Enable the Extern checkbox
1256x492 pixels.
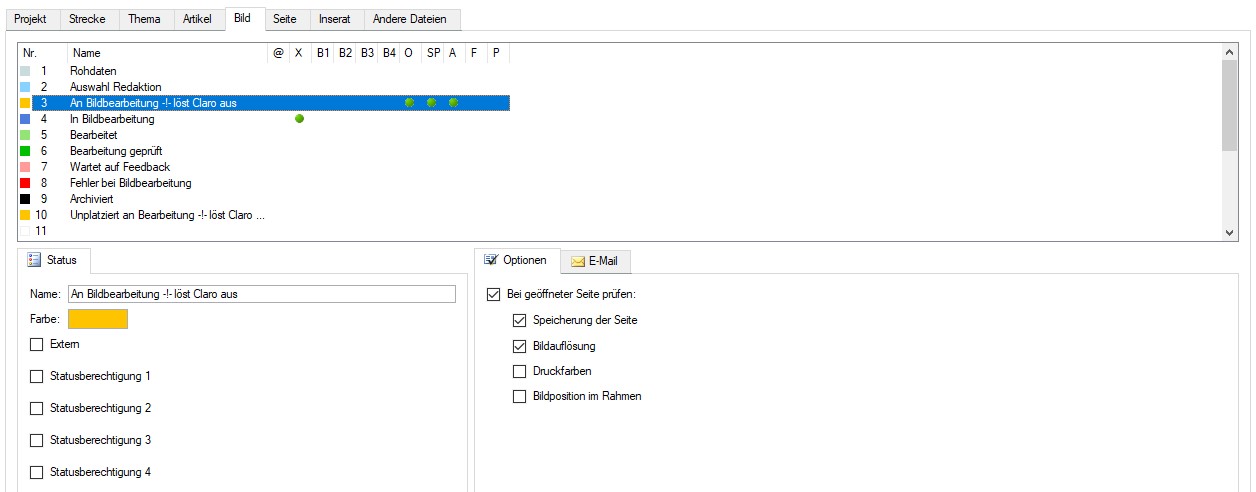click(37, 344)
